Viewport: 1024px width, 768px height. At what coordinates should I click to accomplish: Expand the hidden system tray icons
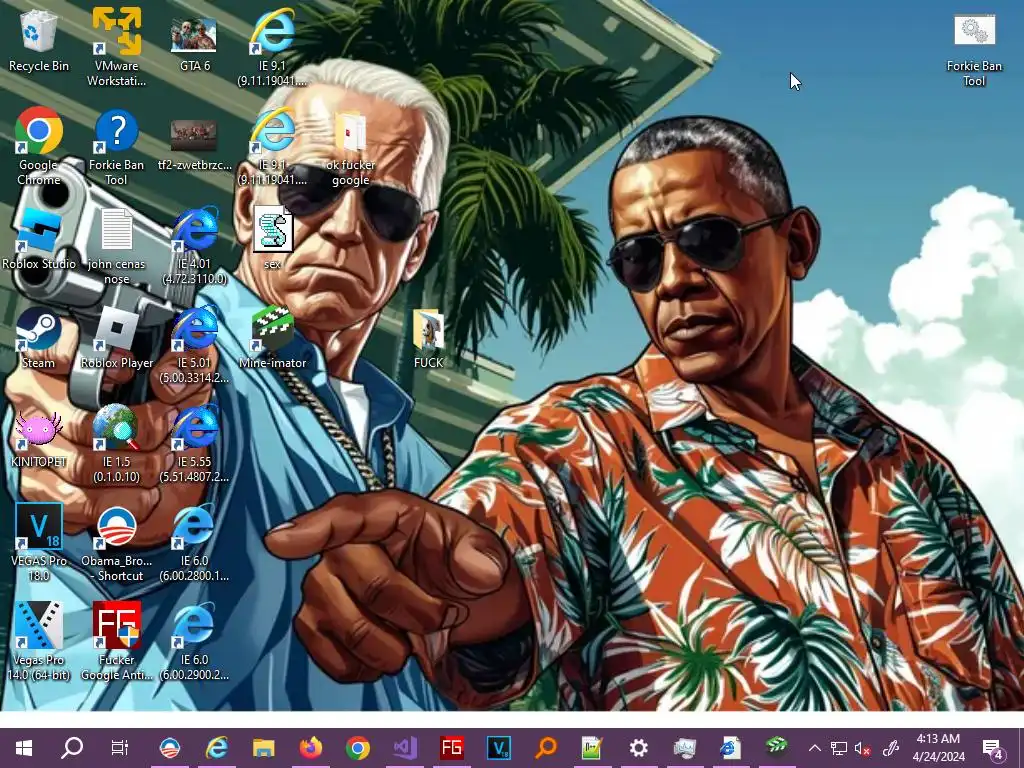point(815,748)
